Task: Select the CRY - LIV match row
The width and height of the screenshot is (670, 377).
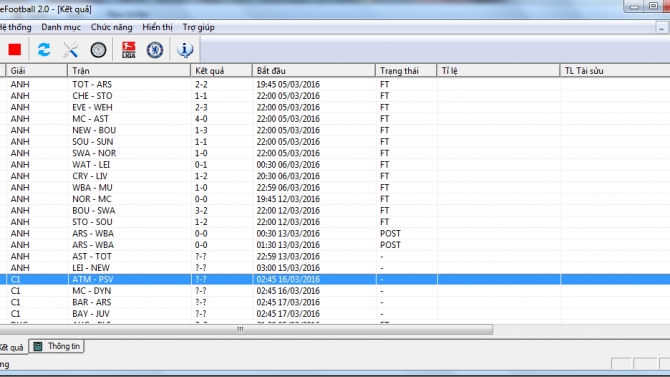Action: (x=335, y=176)
